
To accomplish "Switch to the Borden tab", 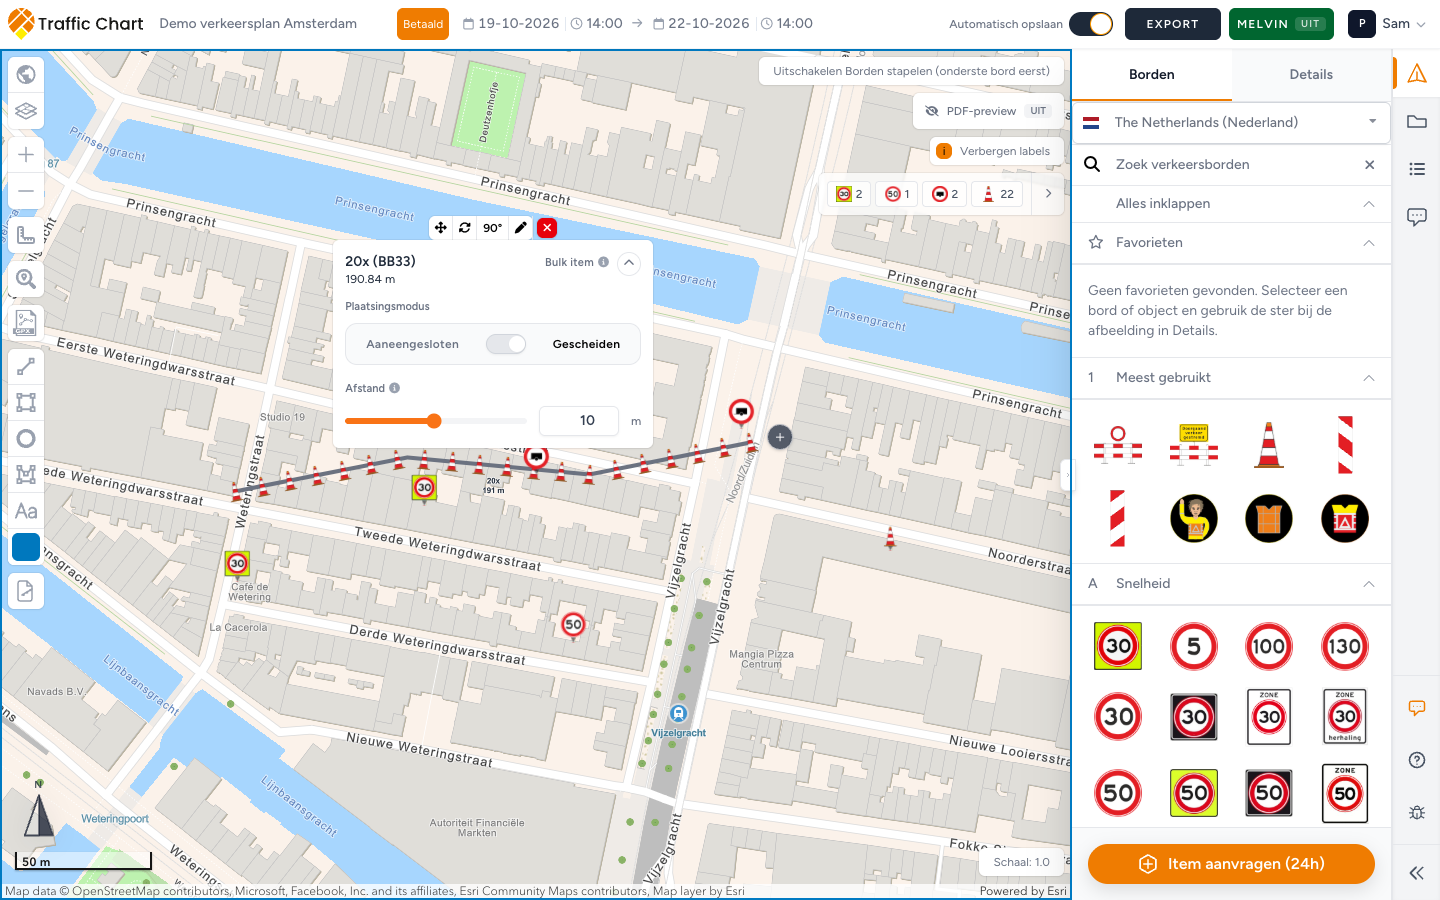I will [1152, 75].
